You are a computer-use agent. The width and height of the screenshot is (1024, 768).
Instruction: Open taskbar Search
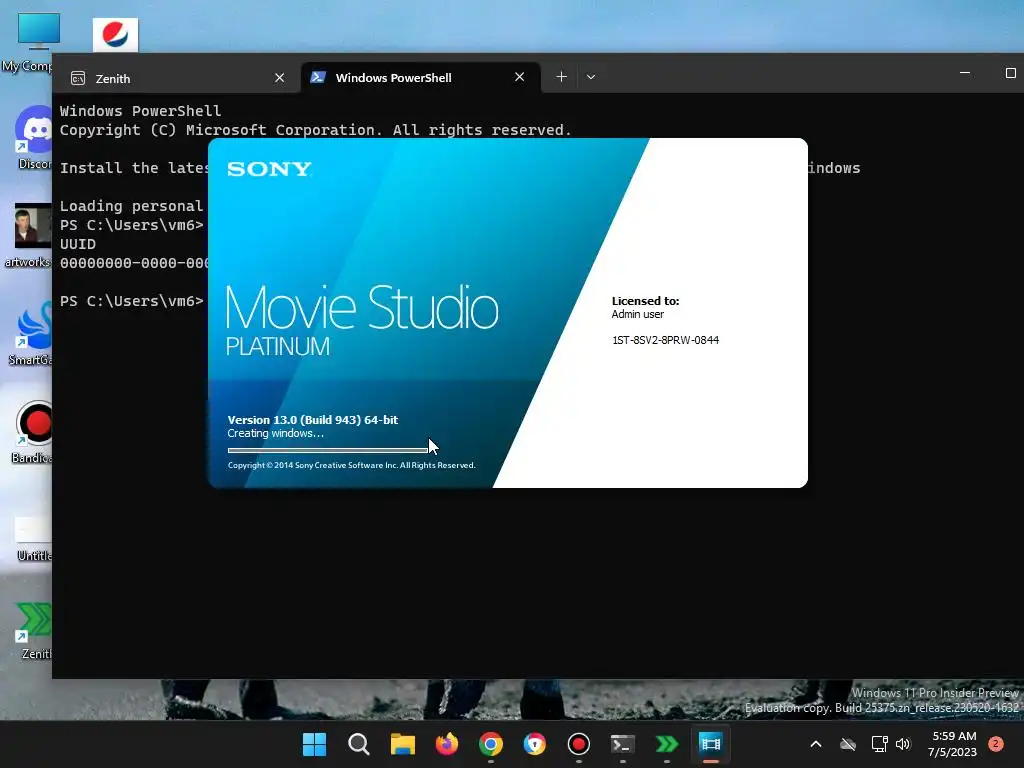(359, 744)
